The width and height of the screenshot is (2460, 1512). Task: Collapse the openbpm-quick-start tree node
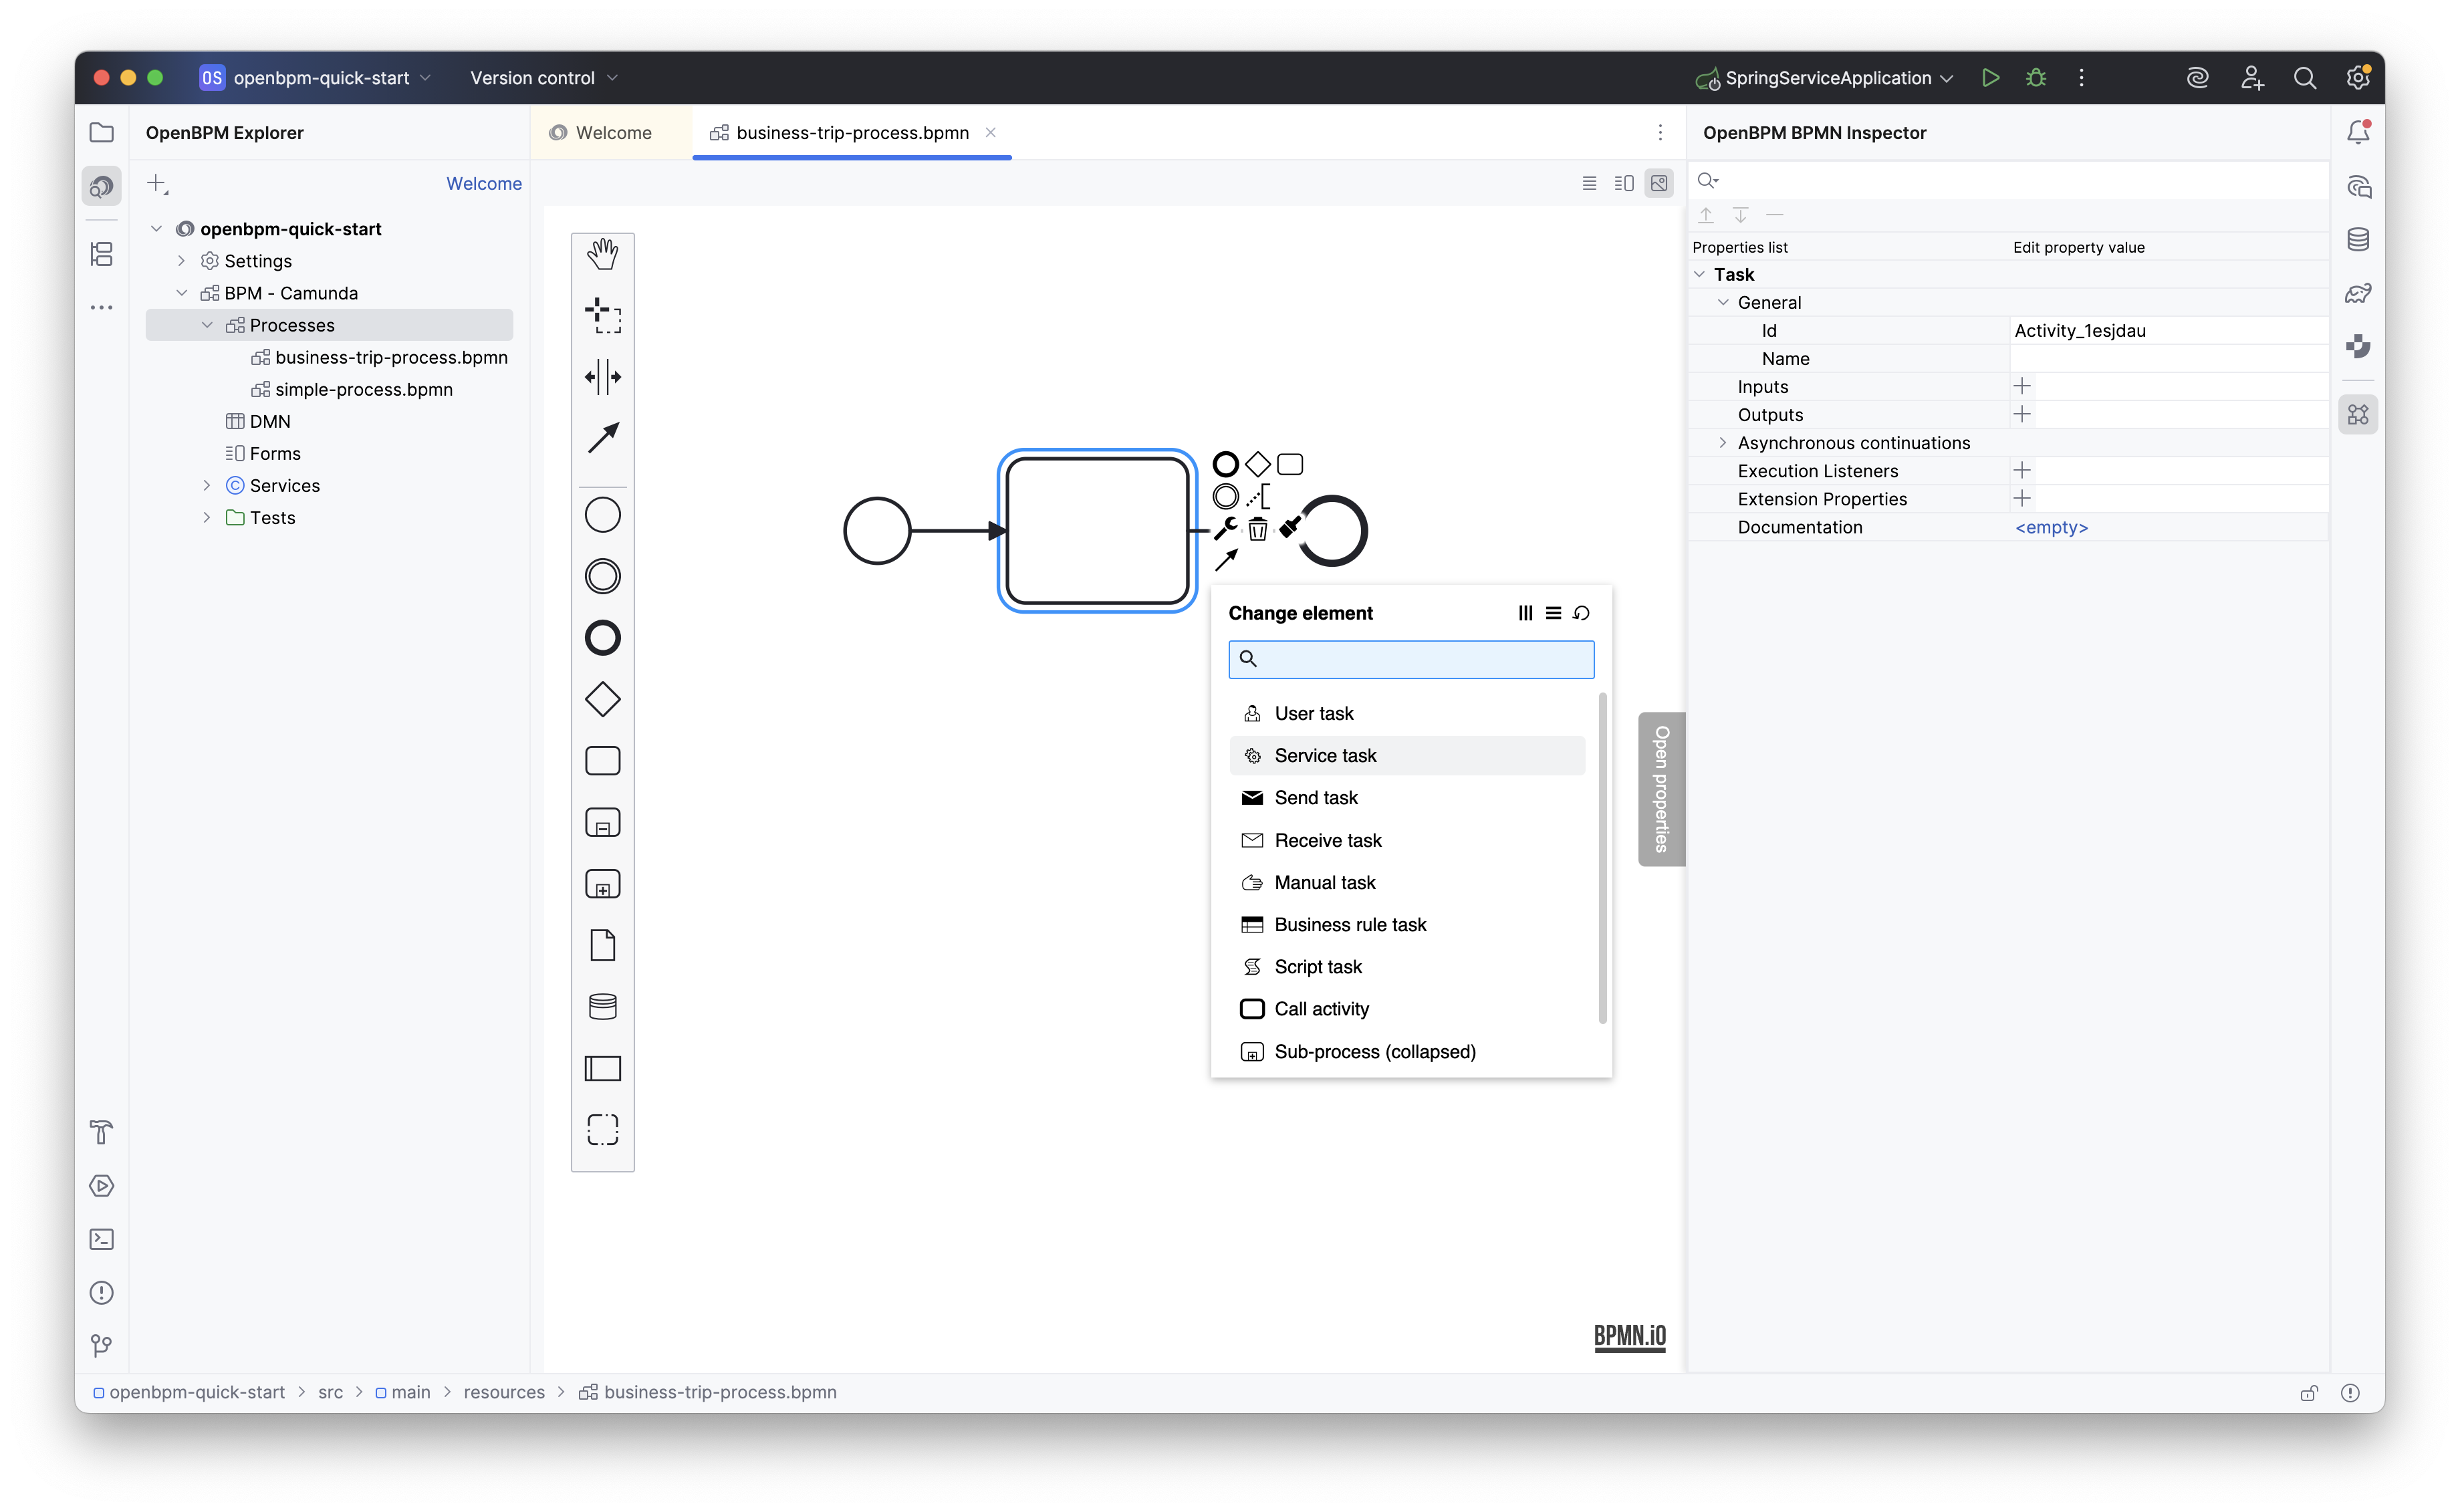tap(156, 229)
